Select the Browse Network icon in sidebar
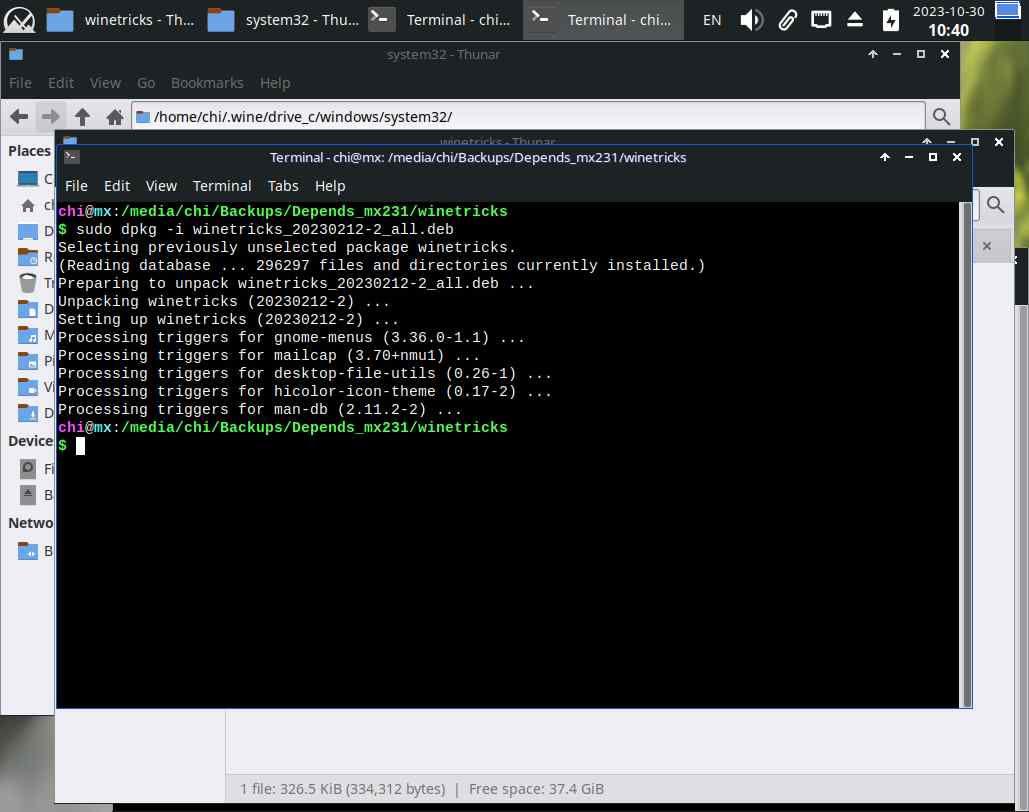 28,551
